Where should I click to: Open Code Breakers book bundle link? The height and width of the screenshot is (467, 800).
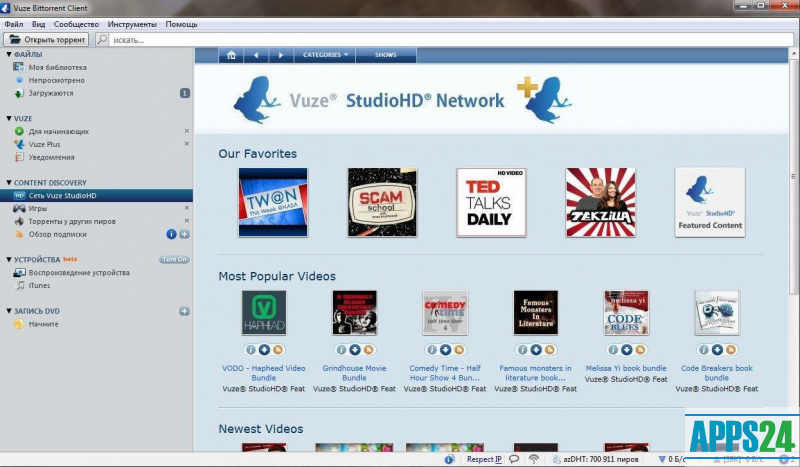[x=717, y=373]
